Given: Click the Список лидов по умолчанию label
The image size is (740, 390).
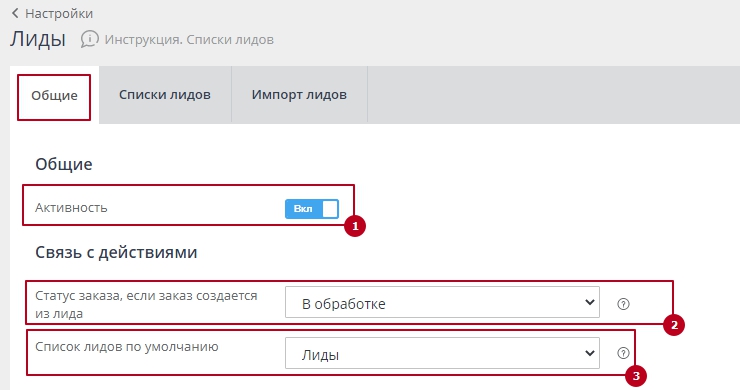Looking at the screenshot, I should (126, 347).
